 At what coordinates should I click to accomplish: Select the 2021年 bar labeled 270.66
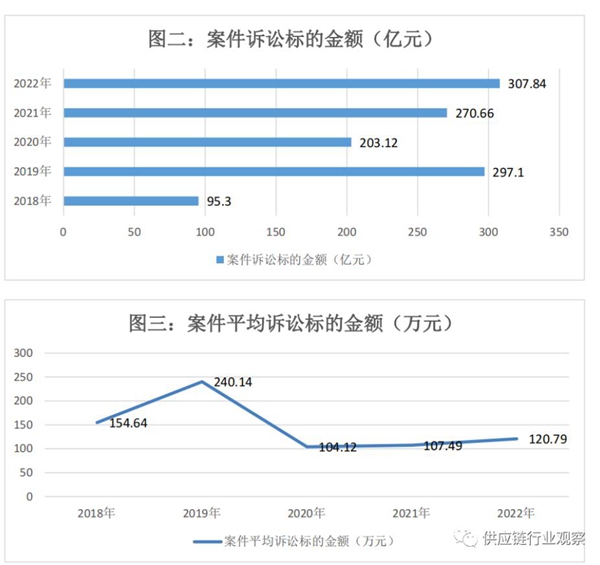tap(255, 113)
